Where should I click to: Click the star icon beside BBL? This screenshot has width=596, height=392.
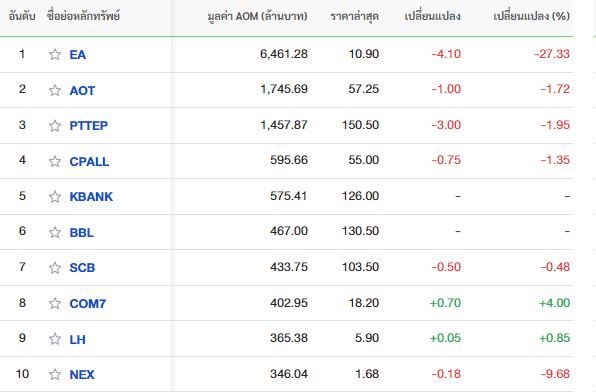point(55,232)
